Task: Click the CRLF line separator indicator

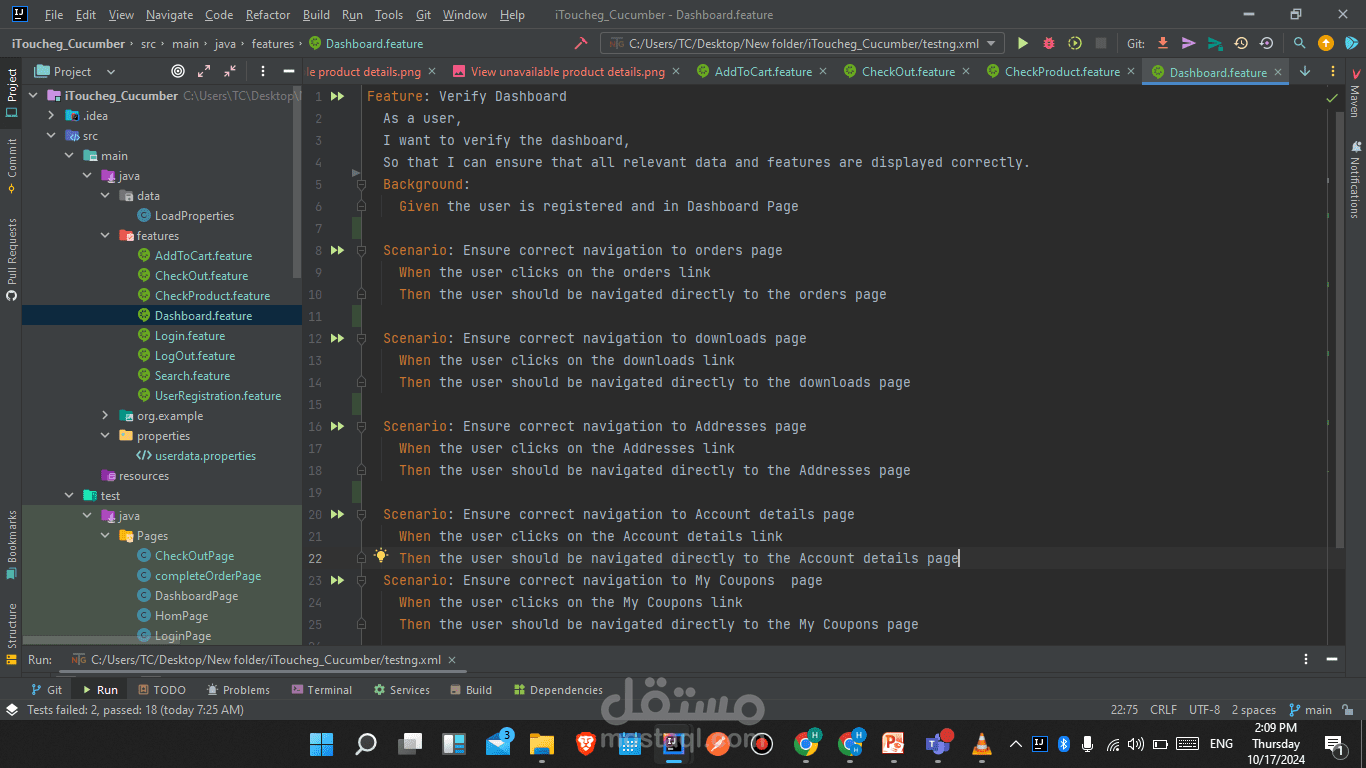Action: 1164,710
